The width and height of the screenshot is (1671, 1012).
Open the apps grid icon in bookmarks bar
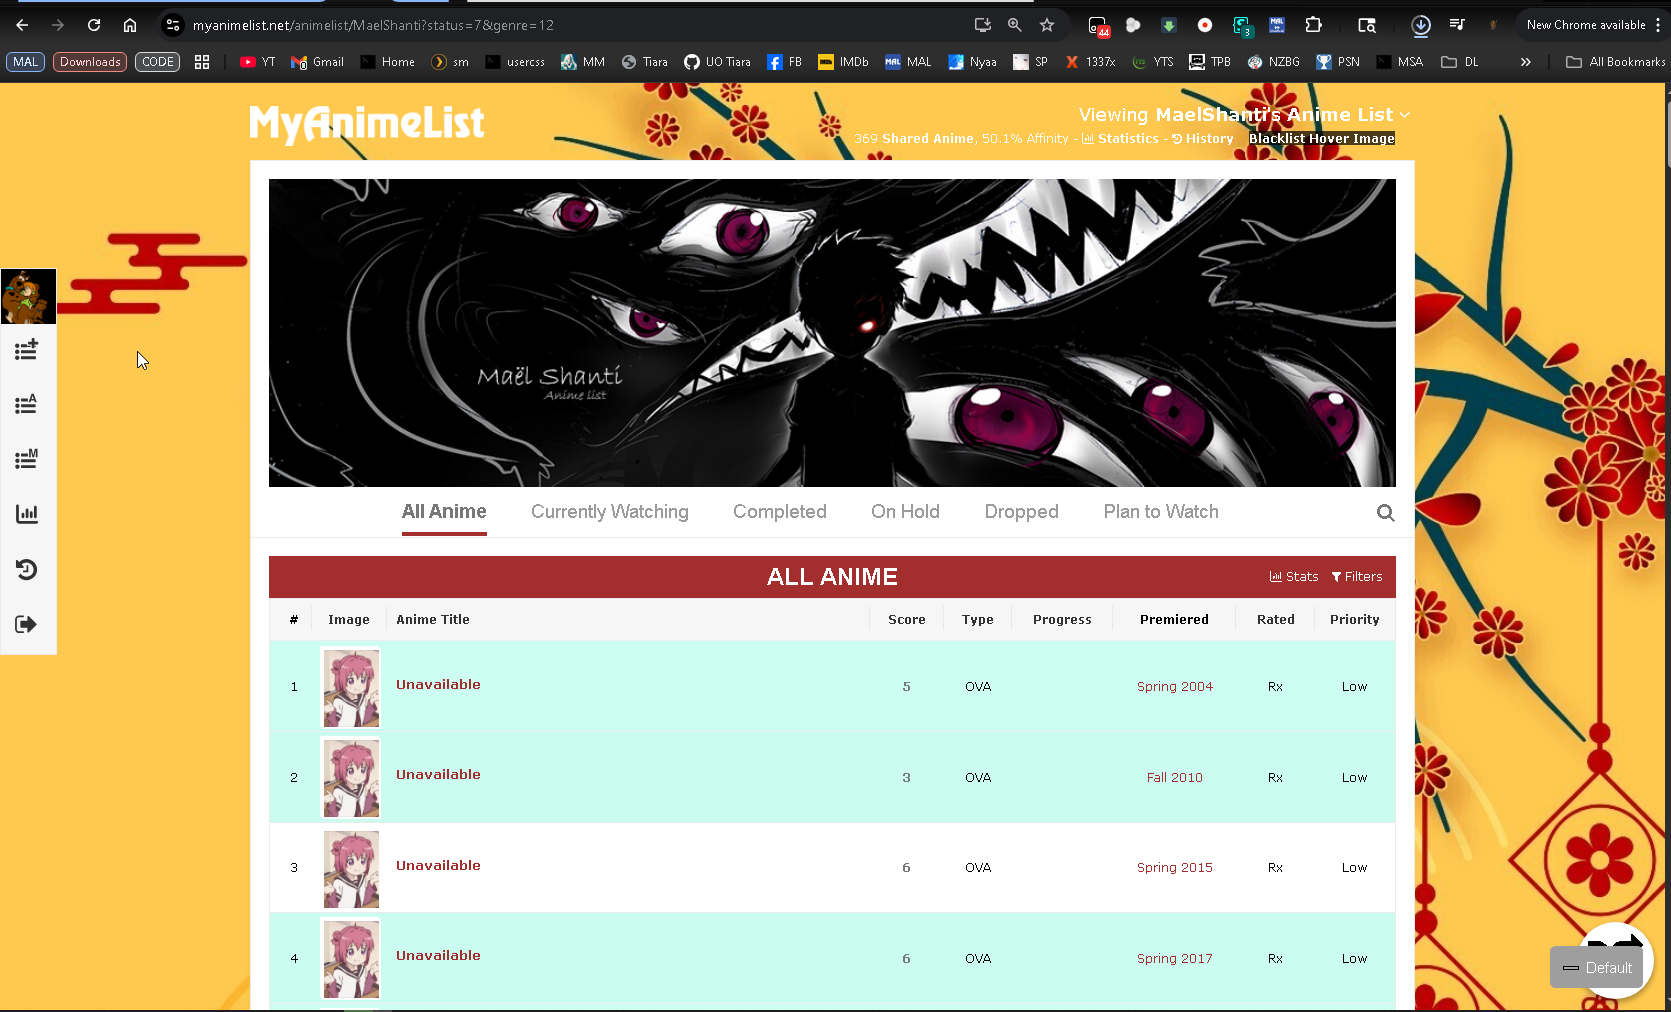click(x=202, y=62)
